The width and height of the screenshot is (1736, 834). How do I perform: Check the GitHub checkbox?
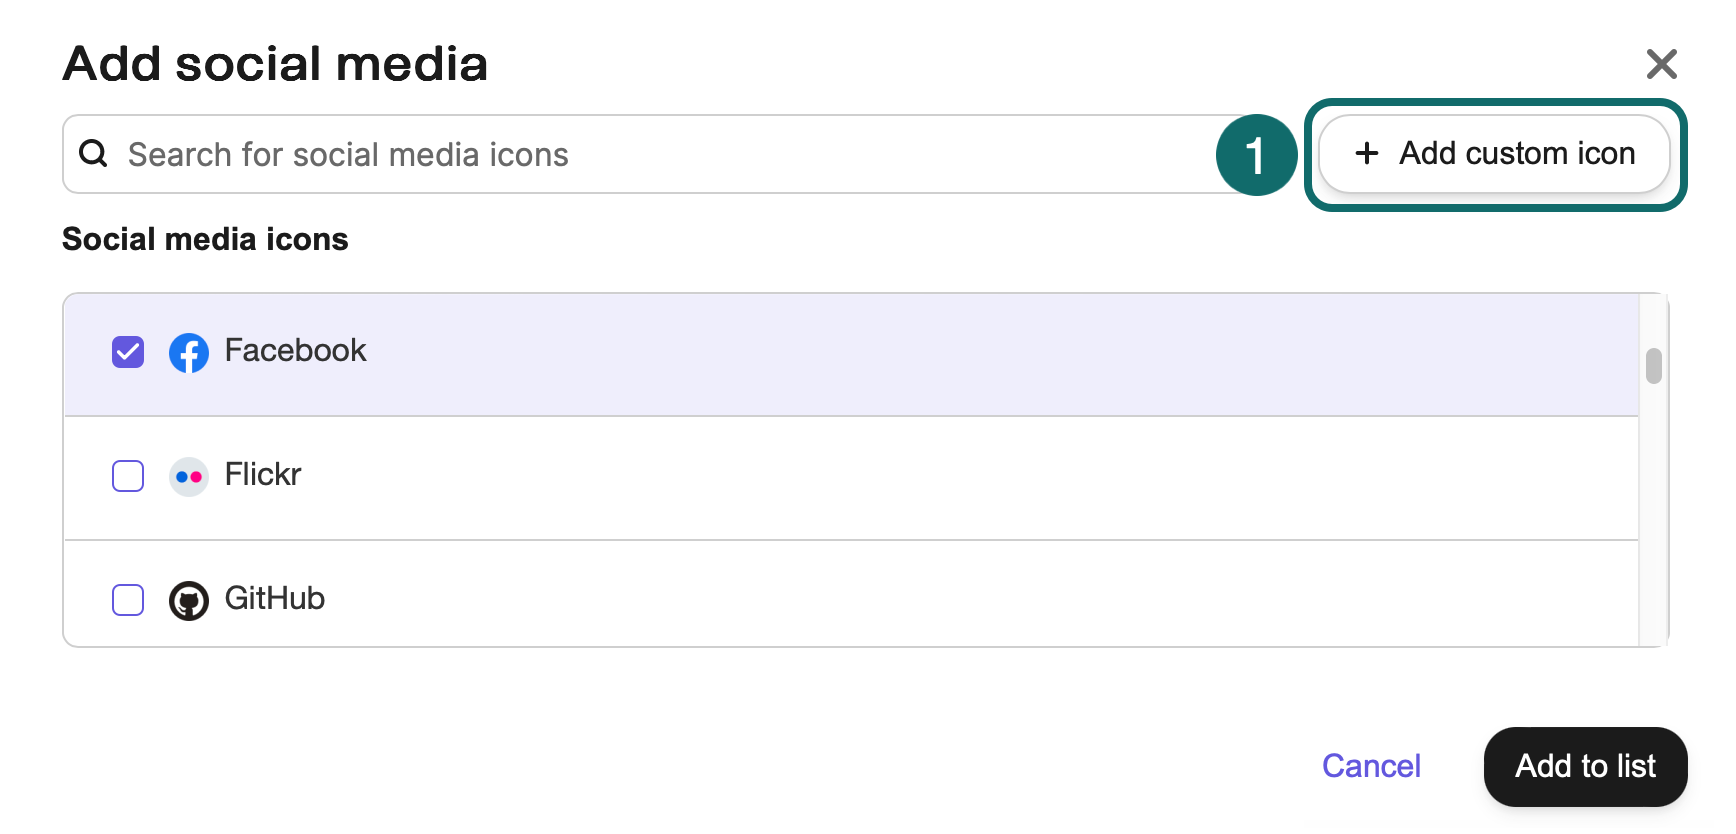pos(127,600)
